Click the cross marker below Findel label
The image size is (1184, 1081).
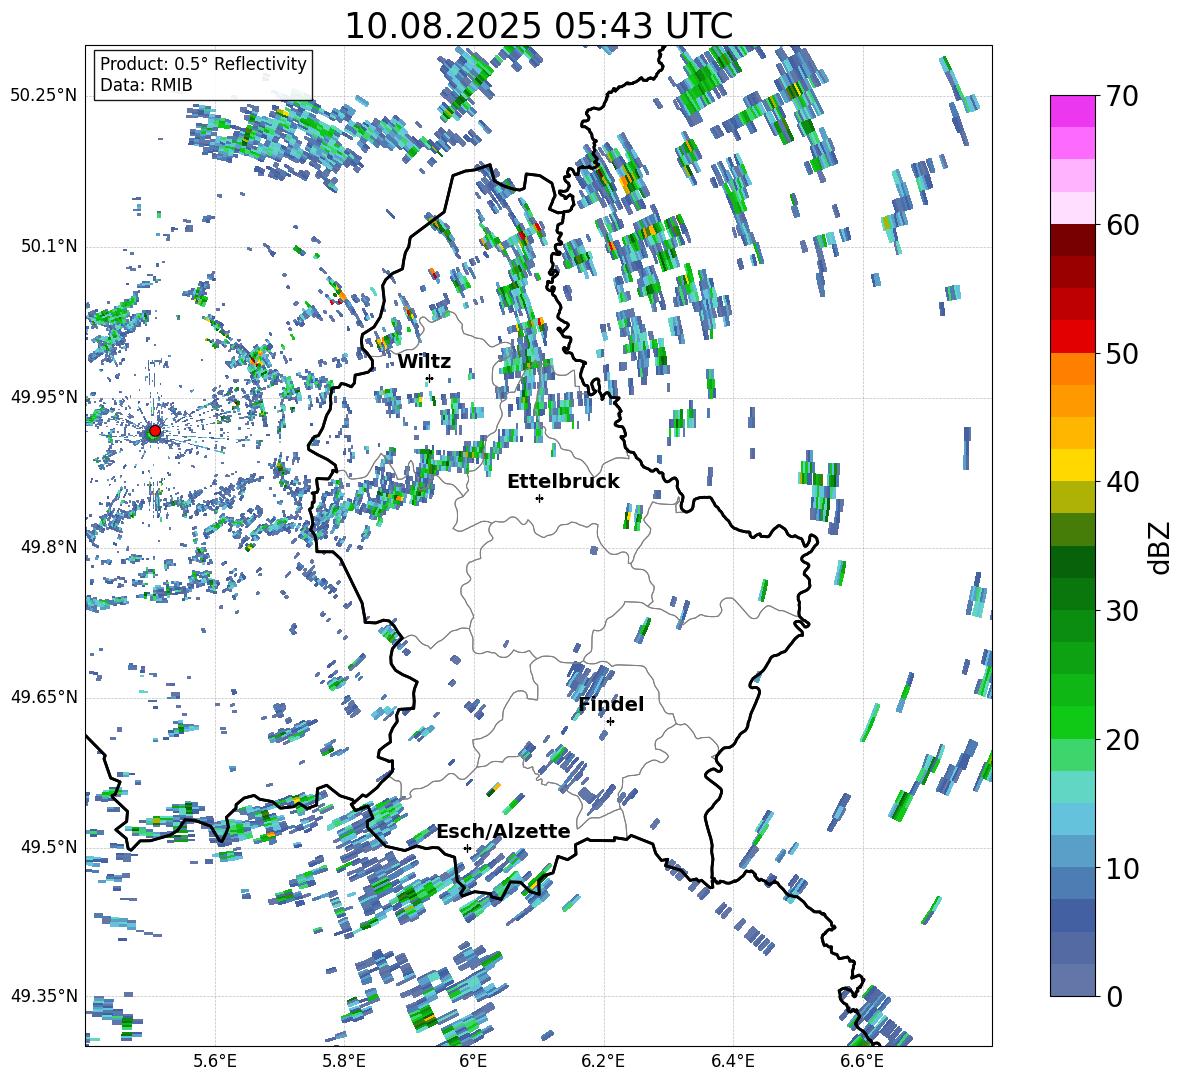(x=610, y=722)
